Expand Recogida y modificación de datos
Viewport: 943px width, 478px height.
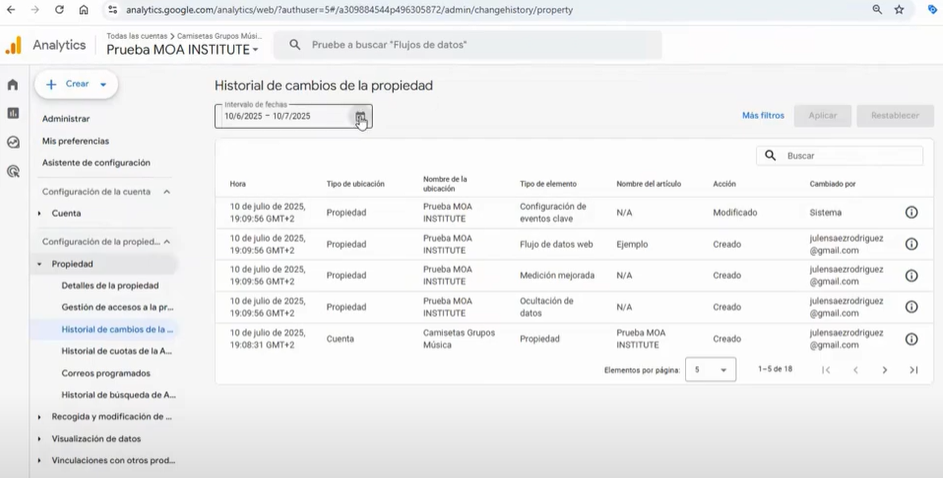(40, 417)
